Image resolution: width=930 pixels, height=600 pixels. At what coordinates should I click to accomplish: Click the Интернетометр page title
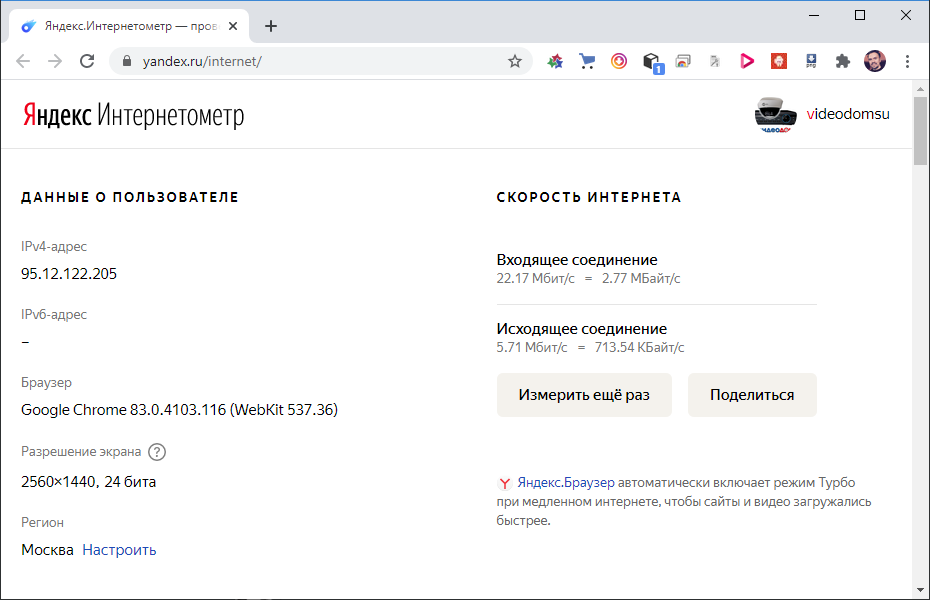point(171,115)
